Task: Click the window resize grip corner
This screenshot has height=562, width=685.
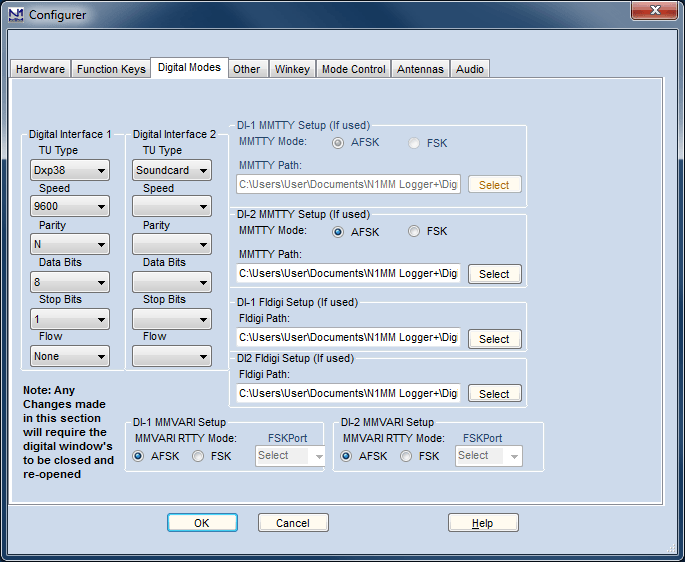Action: [672, 549]
